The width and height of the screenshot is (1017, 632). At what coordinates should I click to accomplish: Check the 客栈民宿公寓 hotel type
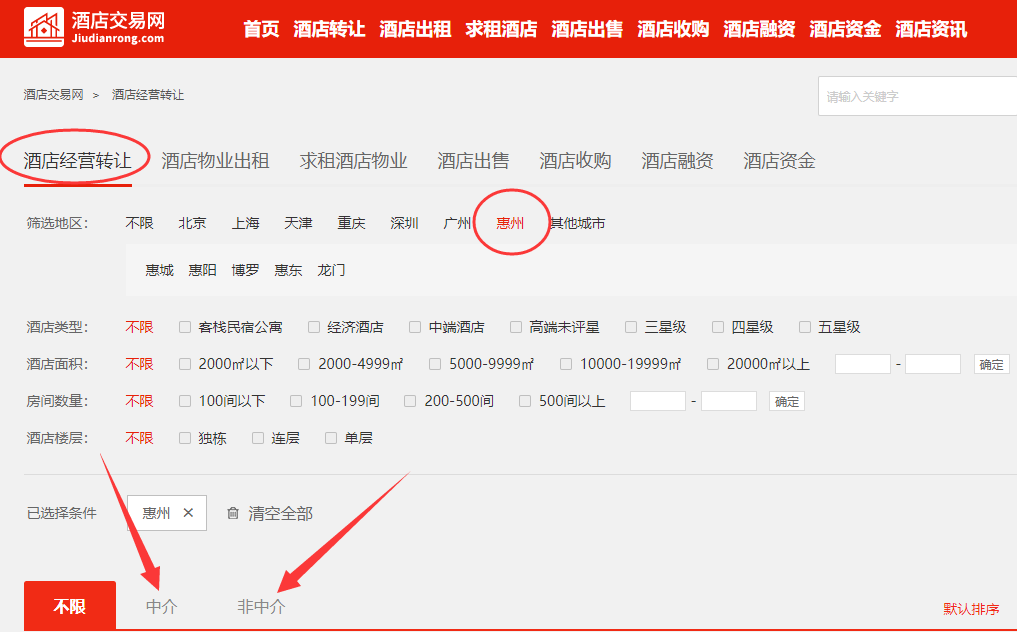pyautogui.click(x=185, y=327)
